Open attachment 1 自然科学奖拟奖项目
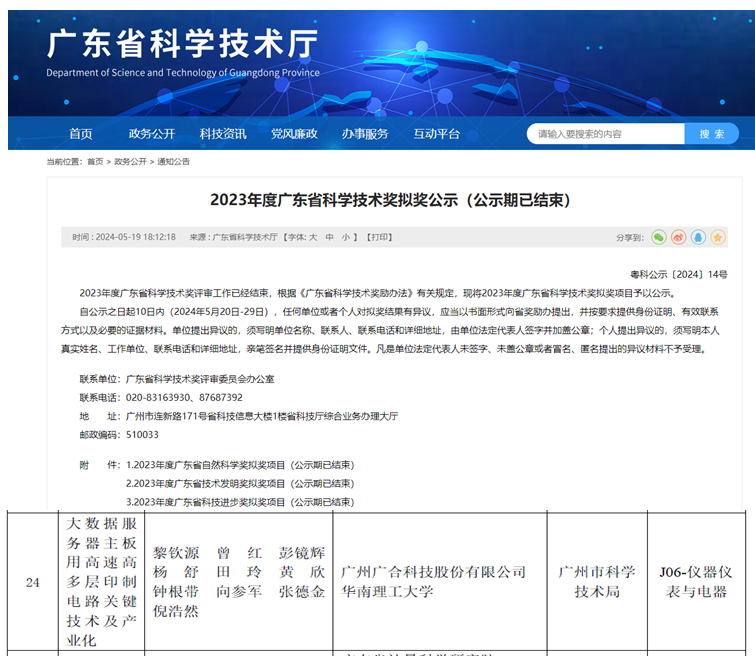 pos(240,465)
